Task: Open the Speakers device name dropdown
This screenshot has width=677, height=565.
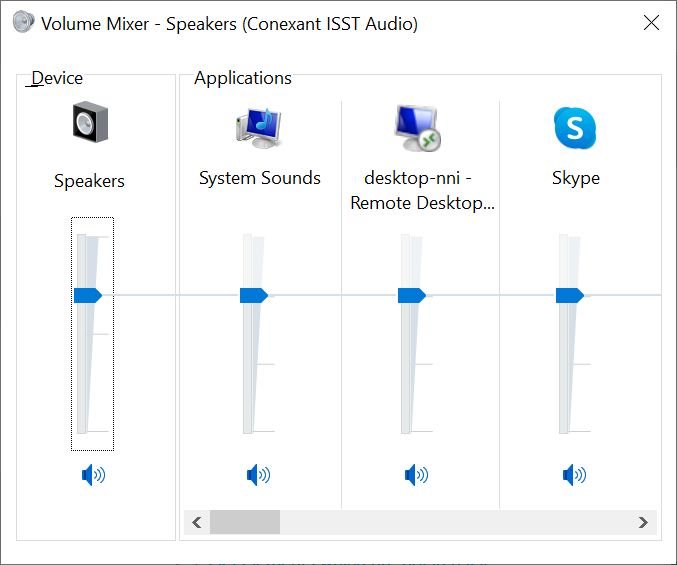Action: point(89,181)
